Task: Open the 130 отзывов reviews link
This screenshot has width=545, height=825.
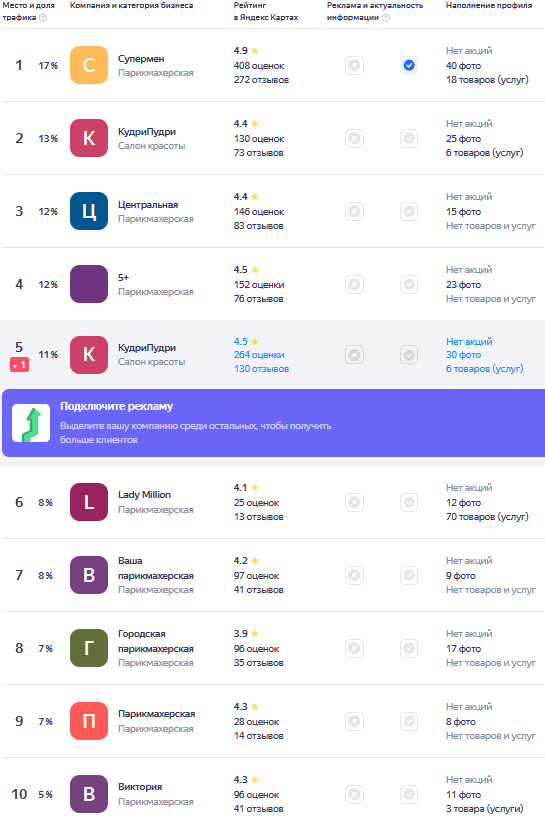Action: click(x=261, y=369)
